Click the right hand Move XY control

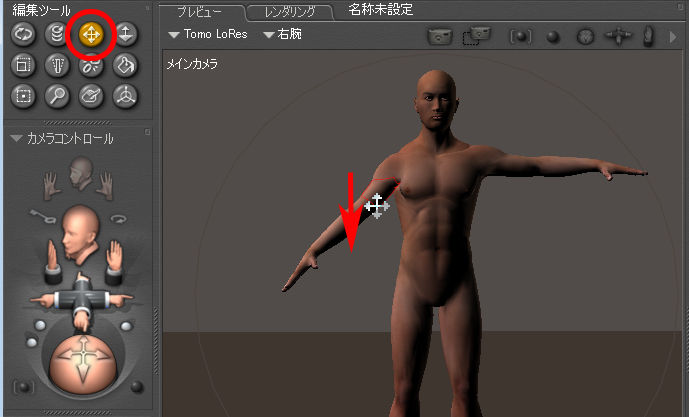click(113, 261)
